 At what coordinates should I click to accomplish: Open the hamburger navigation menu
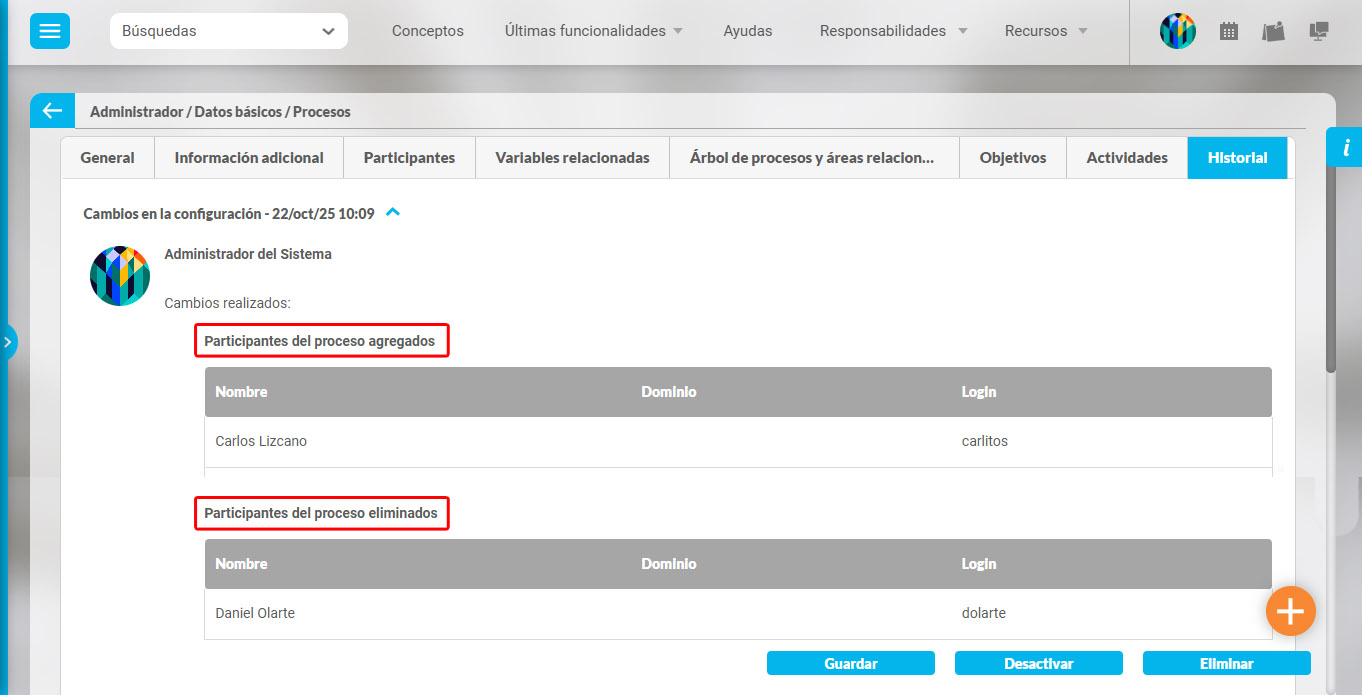49,31
